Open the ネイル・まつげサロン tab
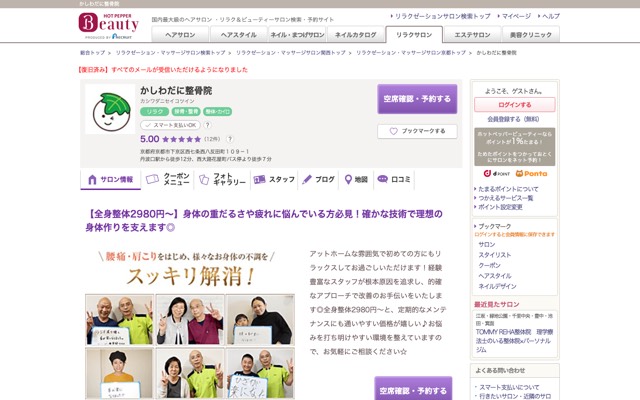This screenshot has height=400, width=640. click(x=297, y=35)
